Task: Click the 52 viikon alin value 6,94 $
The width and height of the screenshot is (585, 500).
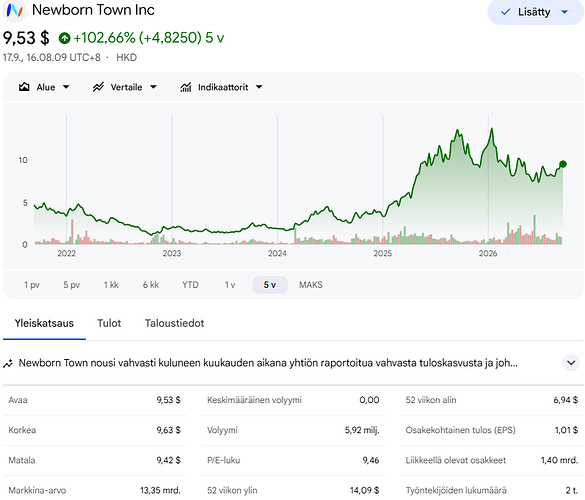Action: click(x=566, y=400)
